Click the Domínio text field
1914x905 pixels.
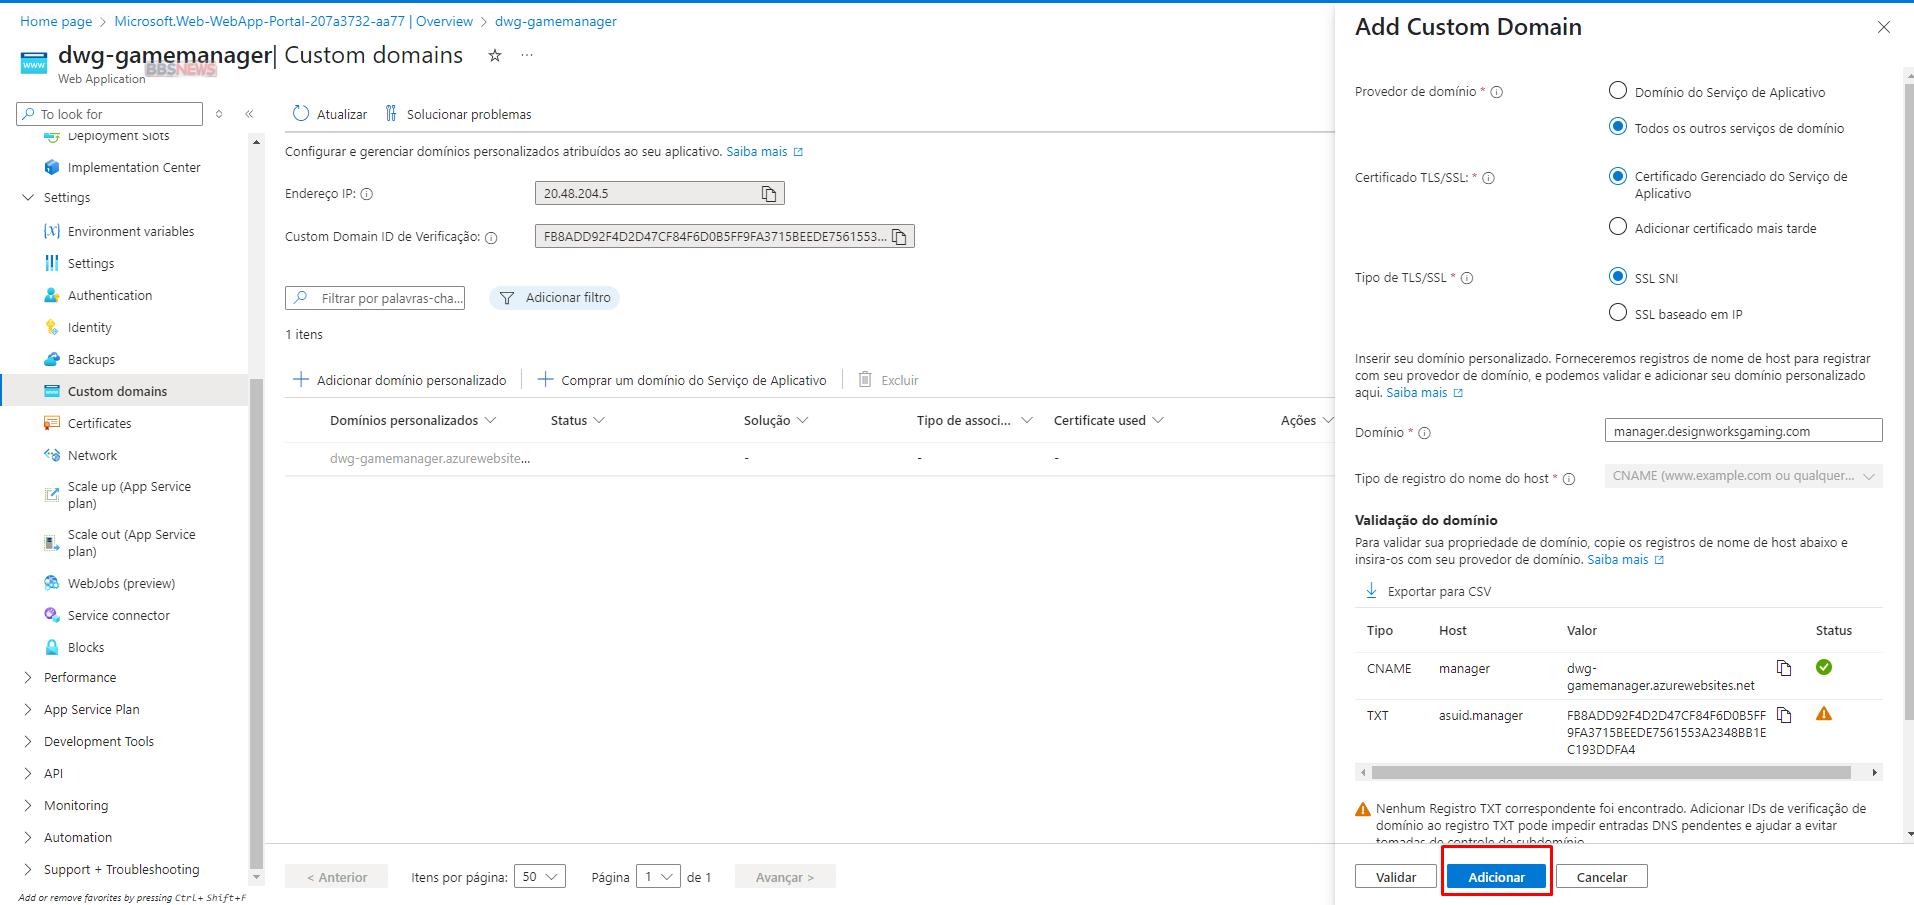(x=1742, y=431)
